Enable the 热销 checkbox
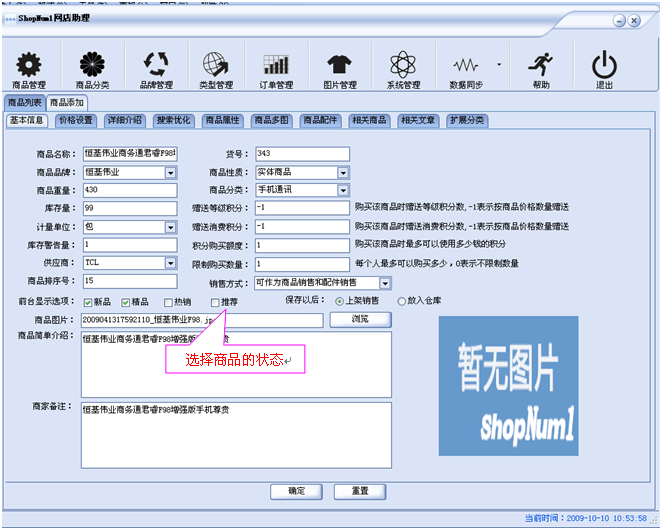 [168, 302]
